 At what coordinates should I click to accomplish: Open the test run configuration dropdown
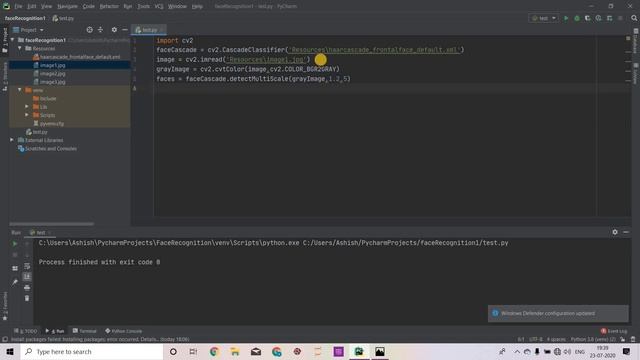[543, 18]
